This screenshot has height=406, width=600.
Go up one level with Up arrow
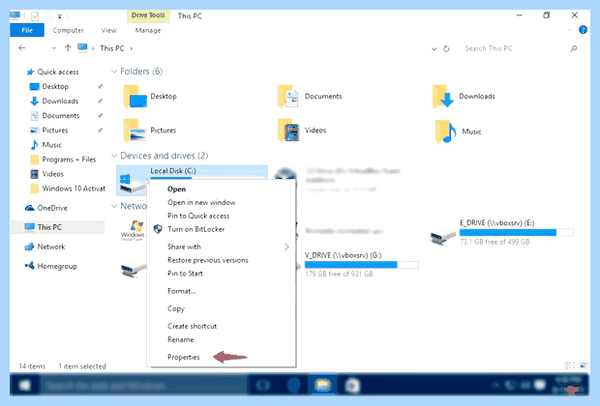tap(68, 48)
